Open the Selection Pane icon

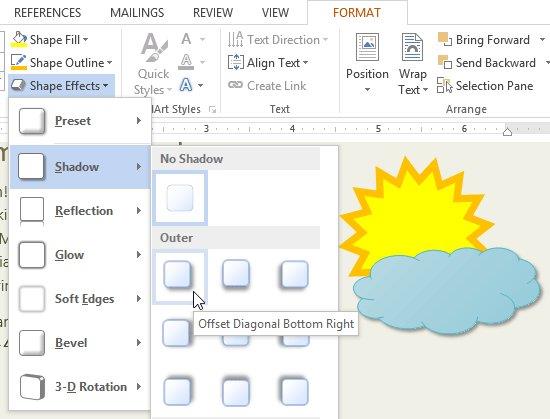(x=445, y=85)
